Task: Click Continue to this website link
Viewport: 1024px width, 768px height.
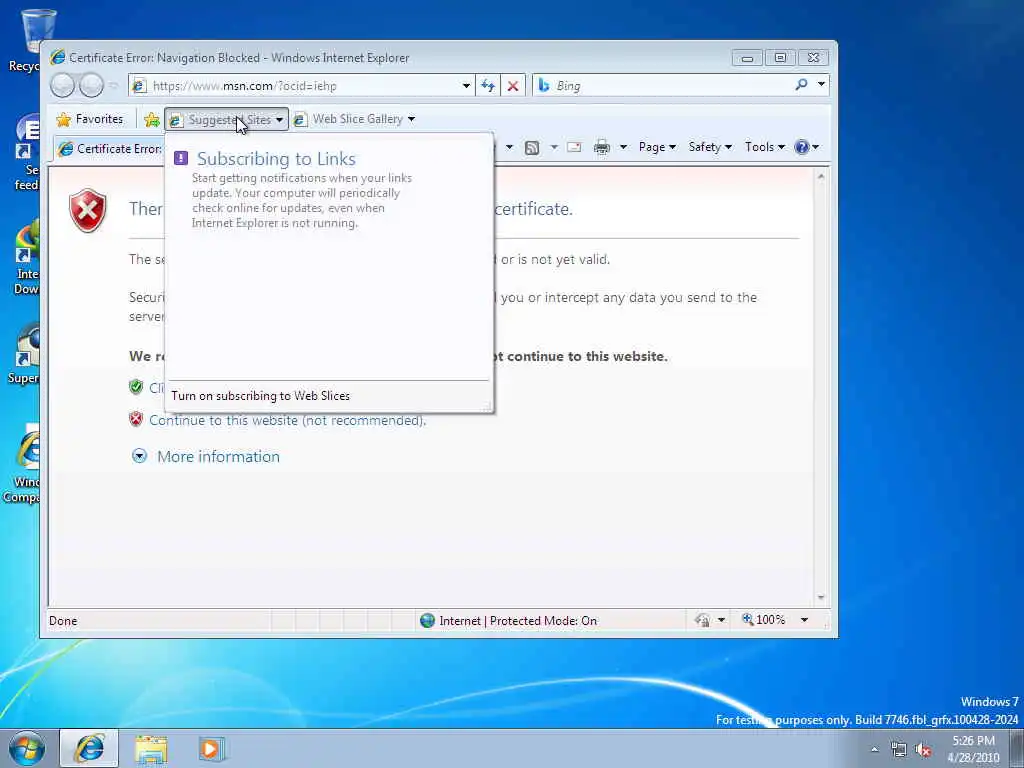Action: pos(287,421)
